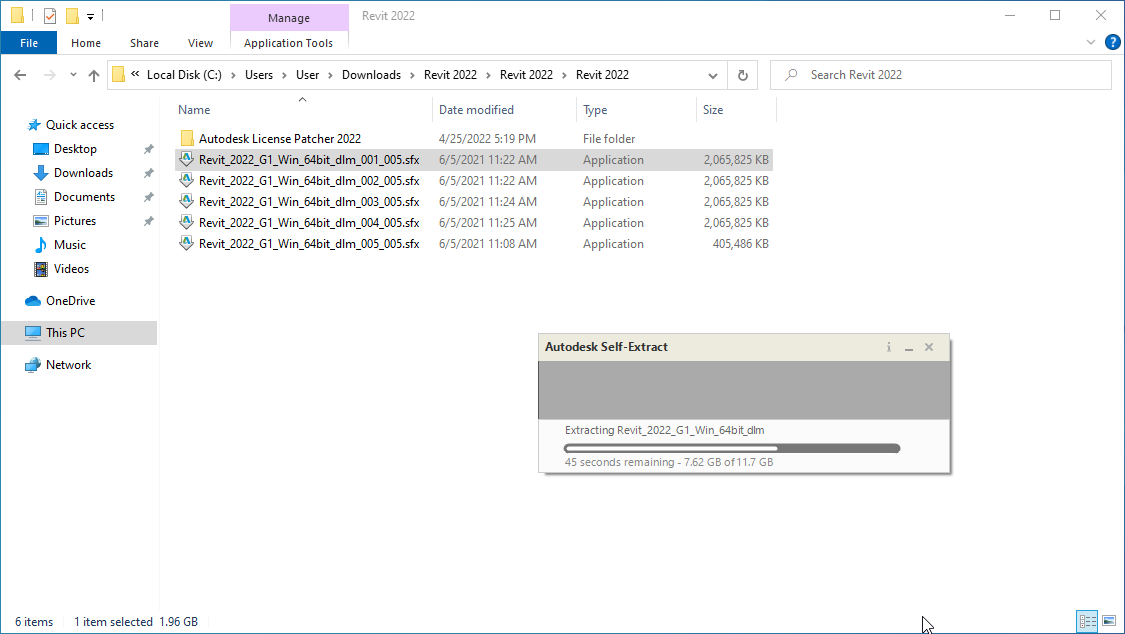The image size is (1125, 634).
Task: Select the Autodesk License Patcher 2022 folder
Action: 279,139
